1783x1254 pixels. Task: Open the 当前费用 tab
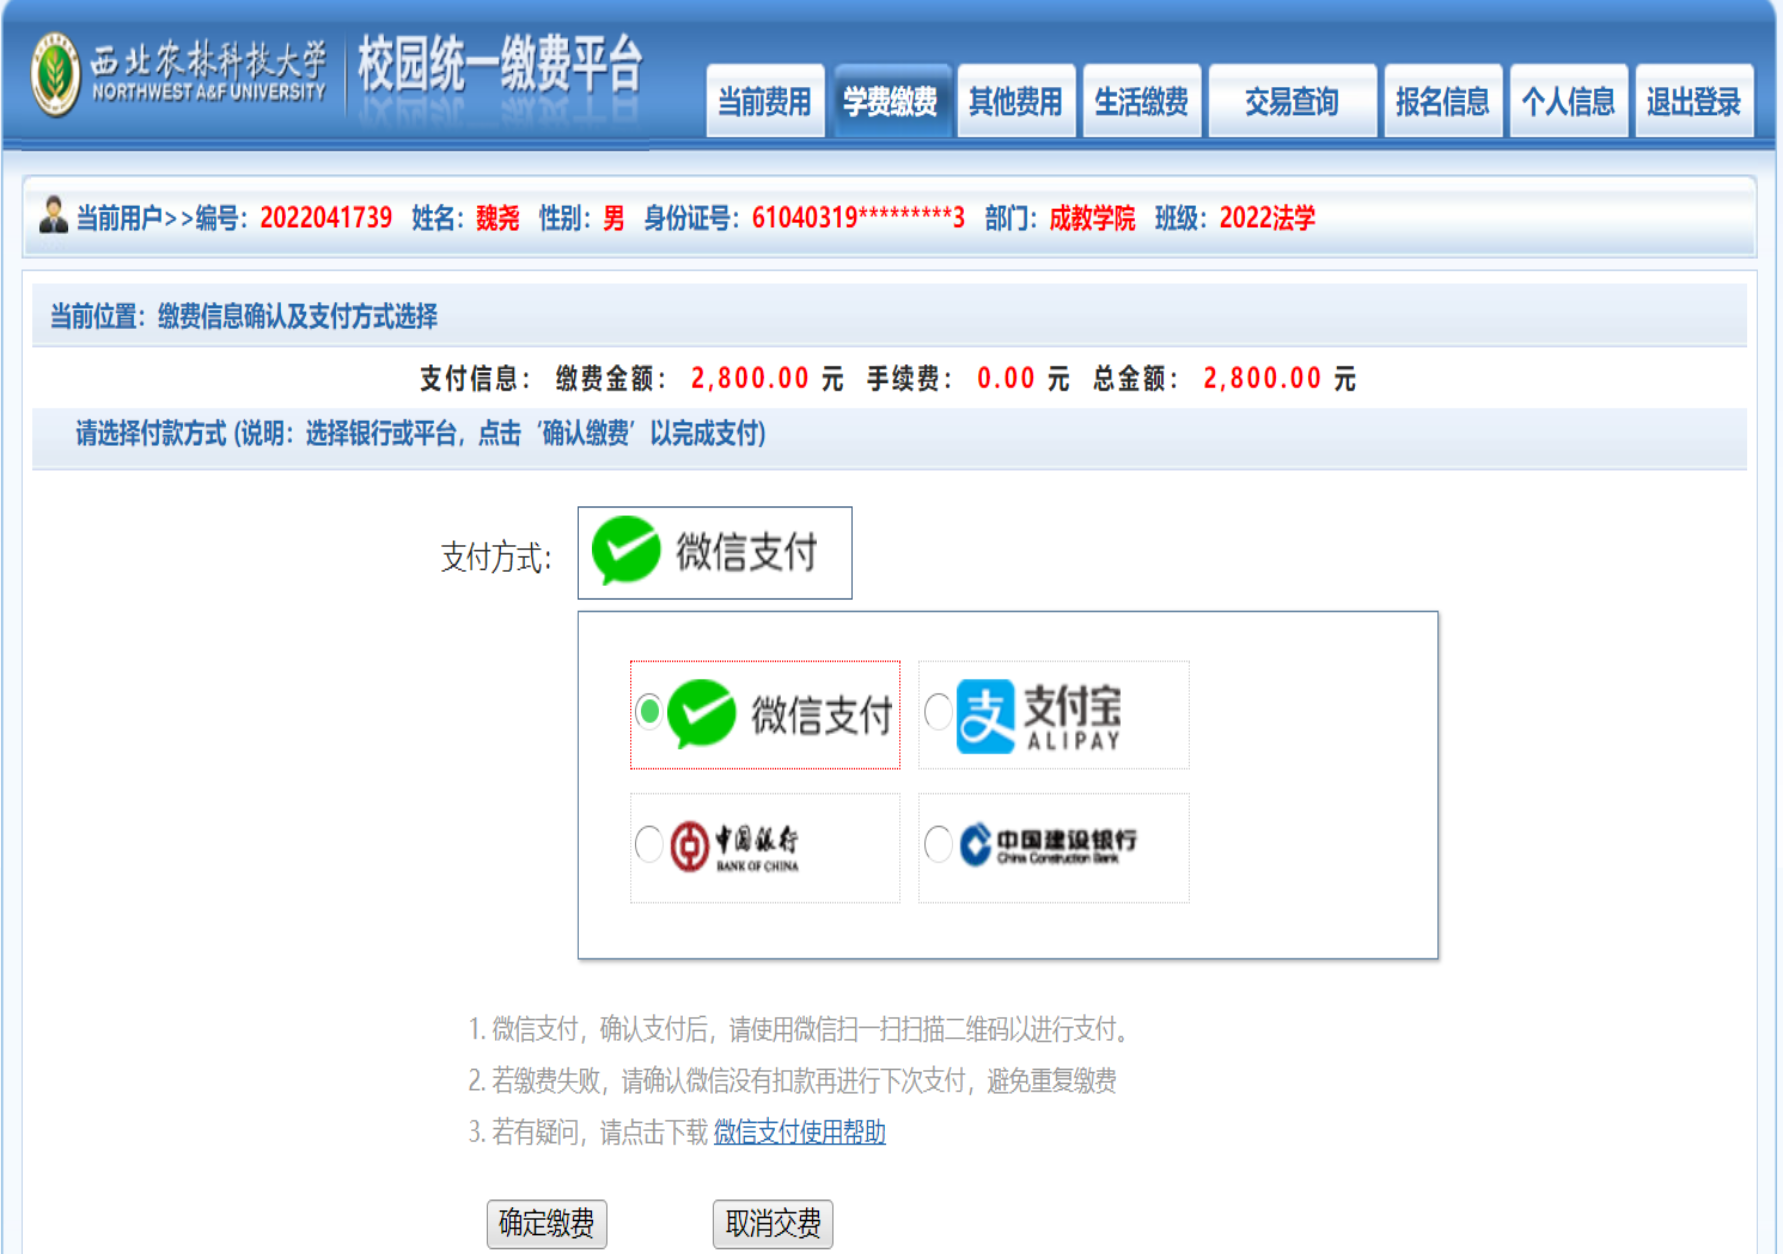[x=765, y=101]
